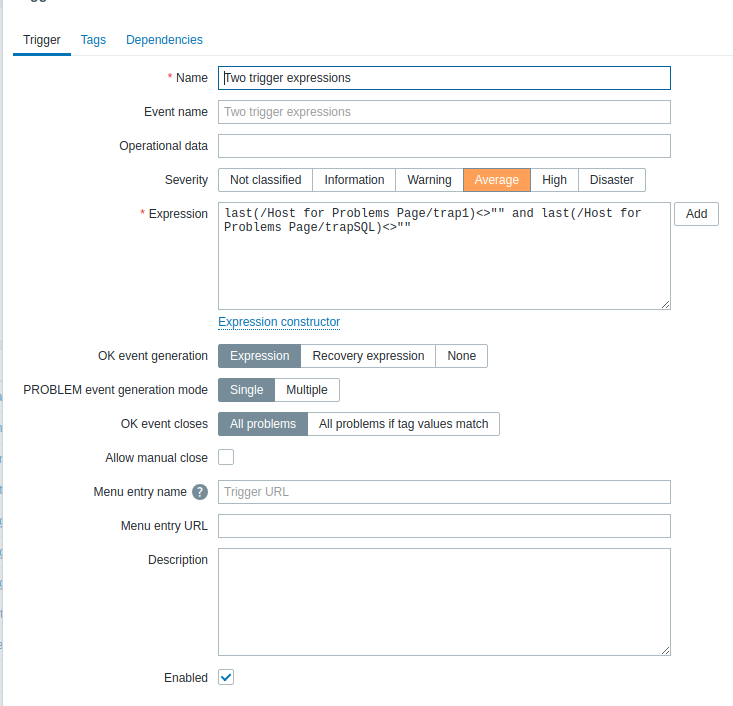Image resolution: width=733 pixels, height=706 pixels.
Task: Select Warning severity
Action: 429,180
